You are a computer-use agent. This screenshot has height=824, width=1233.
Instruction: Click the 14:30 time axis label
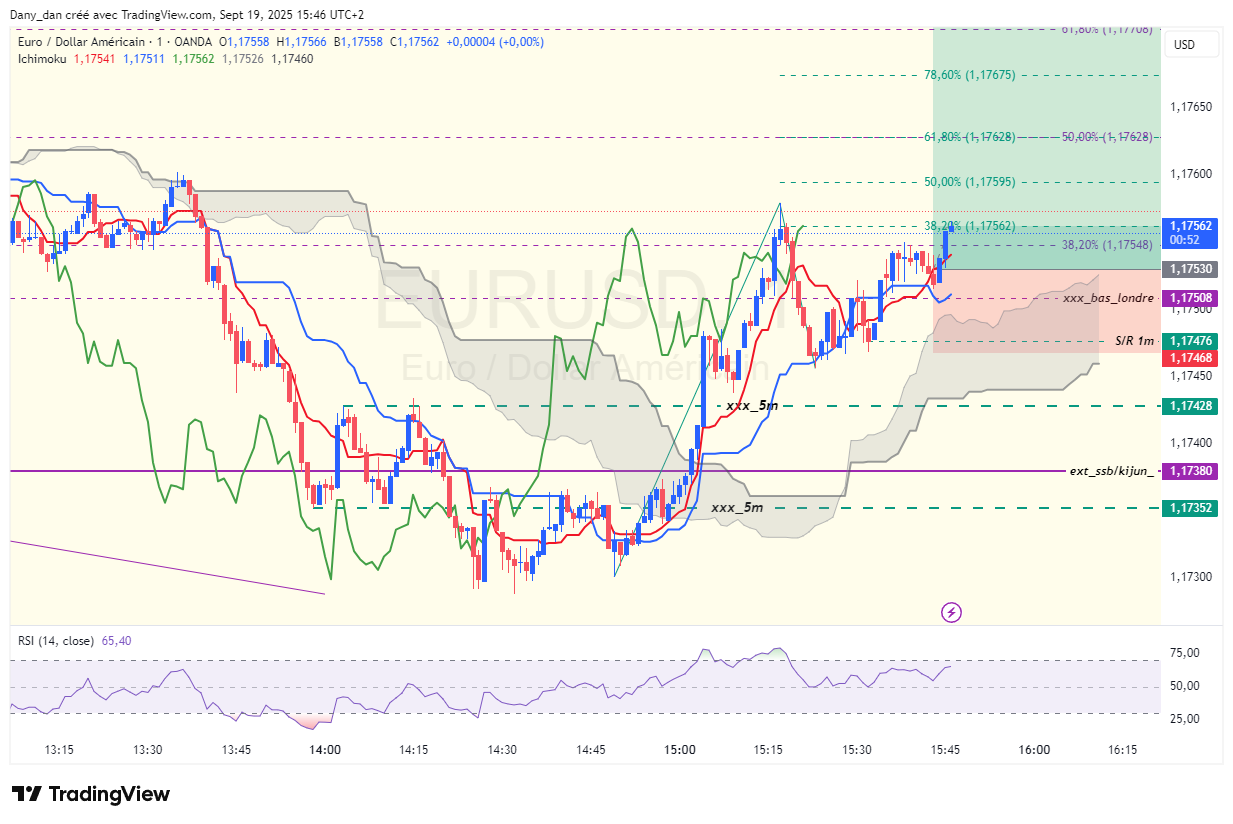point(502,750)
